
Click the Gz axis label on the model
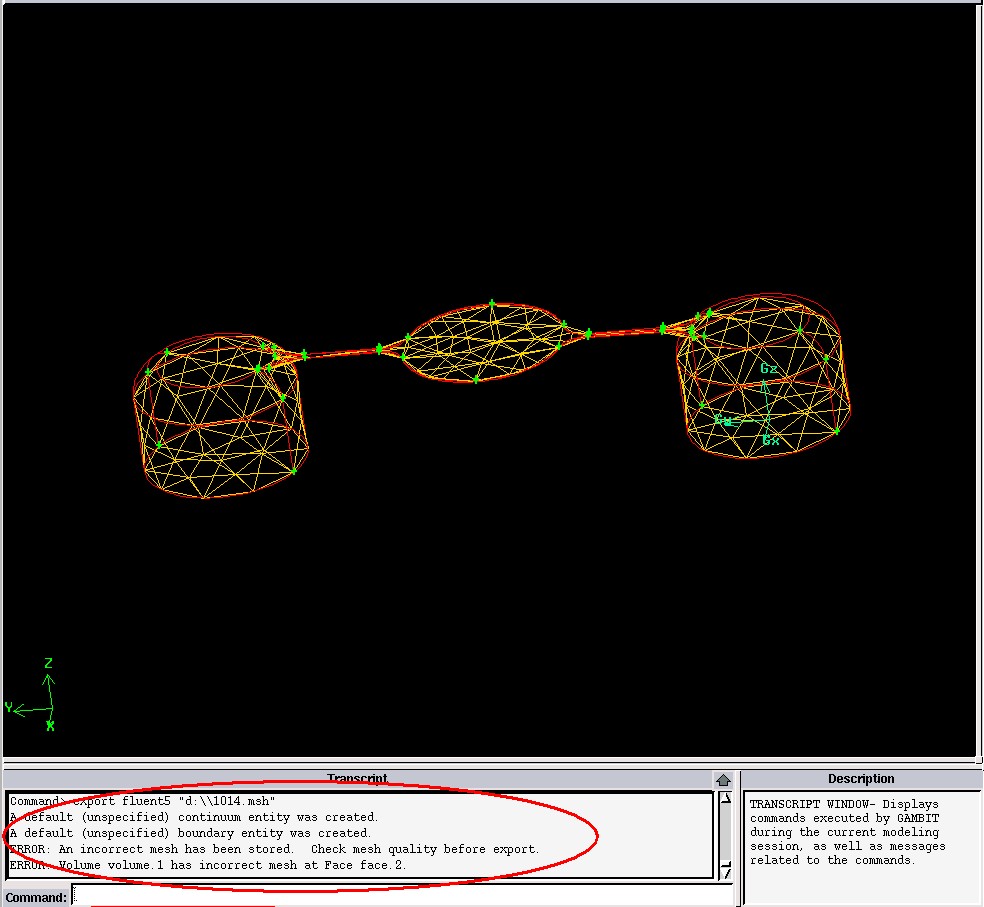(x=768, y=369)
